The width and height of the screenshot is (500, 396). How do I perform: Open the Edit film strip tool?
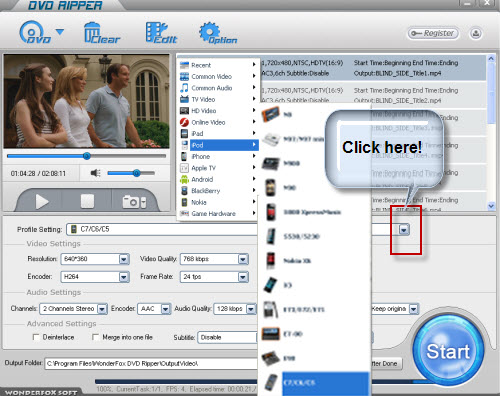(x=161, y=33)
